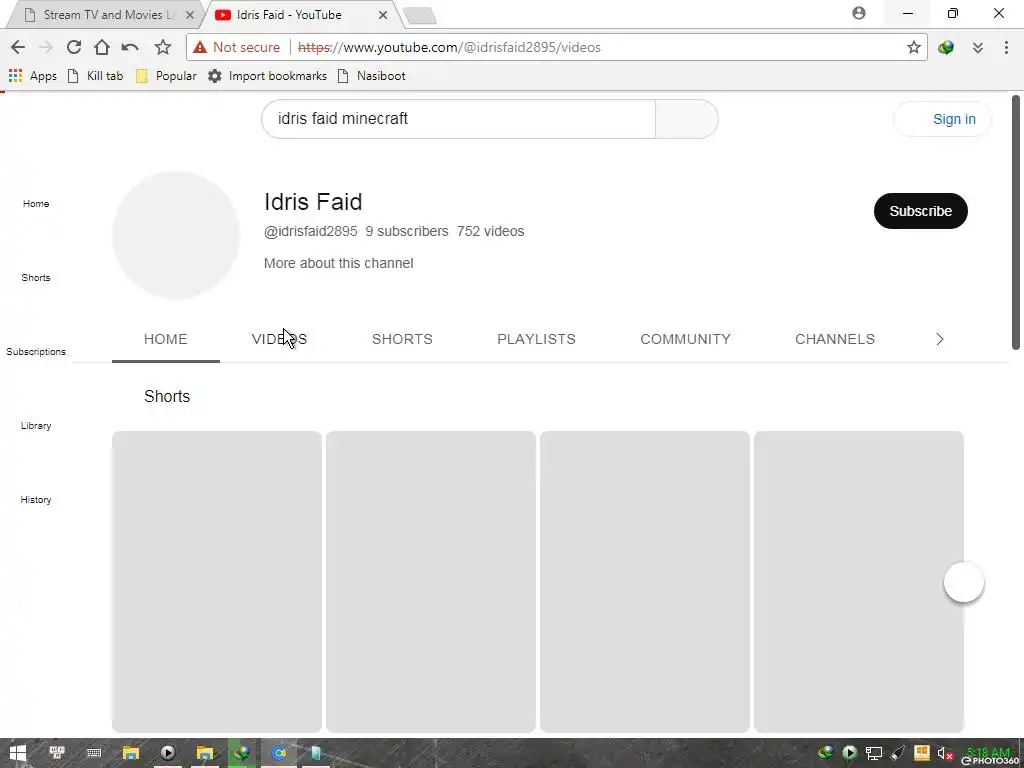The height and width of the screenshot is (768, 1024).
Task: Click the Shorts carousel next round button
Action: [x=964, y=582]
